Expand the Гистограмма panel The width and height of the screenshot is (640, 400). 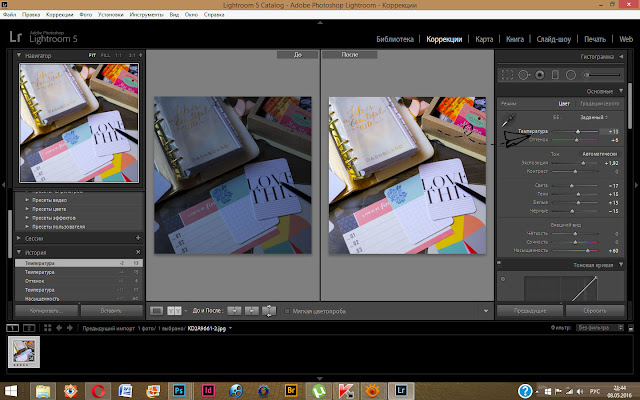(x=621, y=56)
